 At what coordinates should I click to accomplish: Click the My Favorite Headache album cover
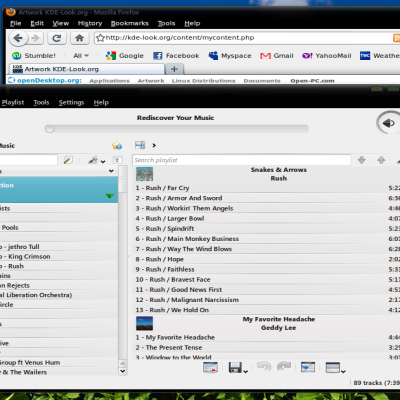[144, 323]
